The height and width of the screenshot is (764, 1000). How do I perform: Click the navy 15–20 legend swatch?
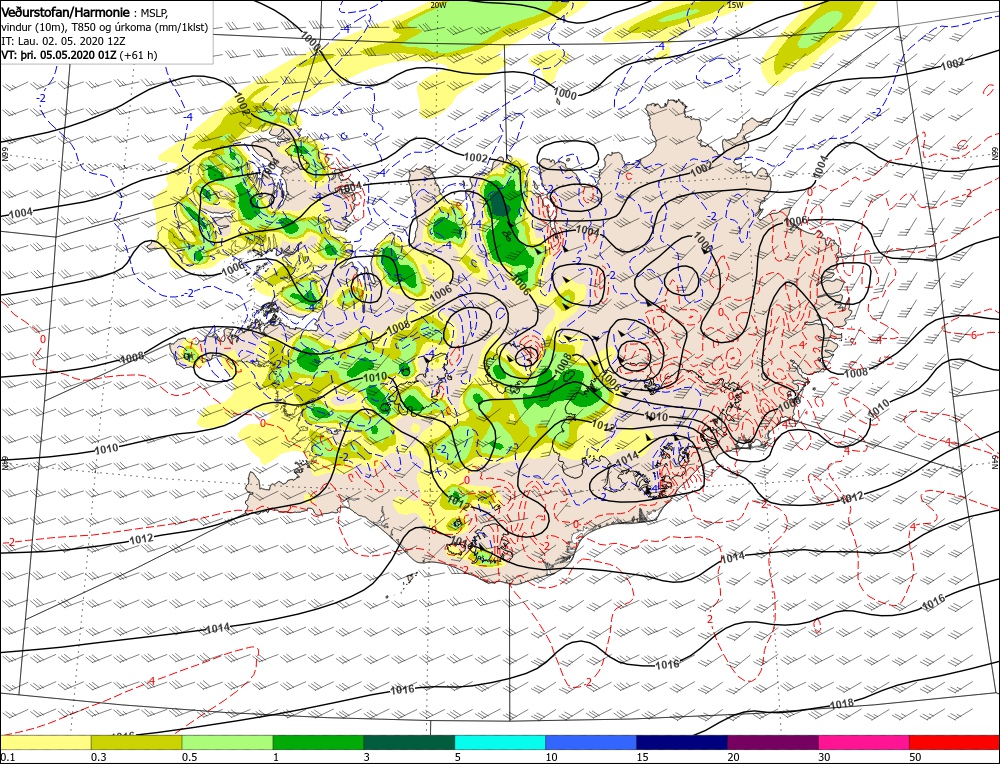tap(682, 742)
